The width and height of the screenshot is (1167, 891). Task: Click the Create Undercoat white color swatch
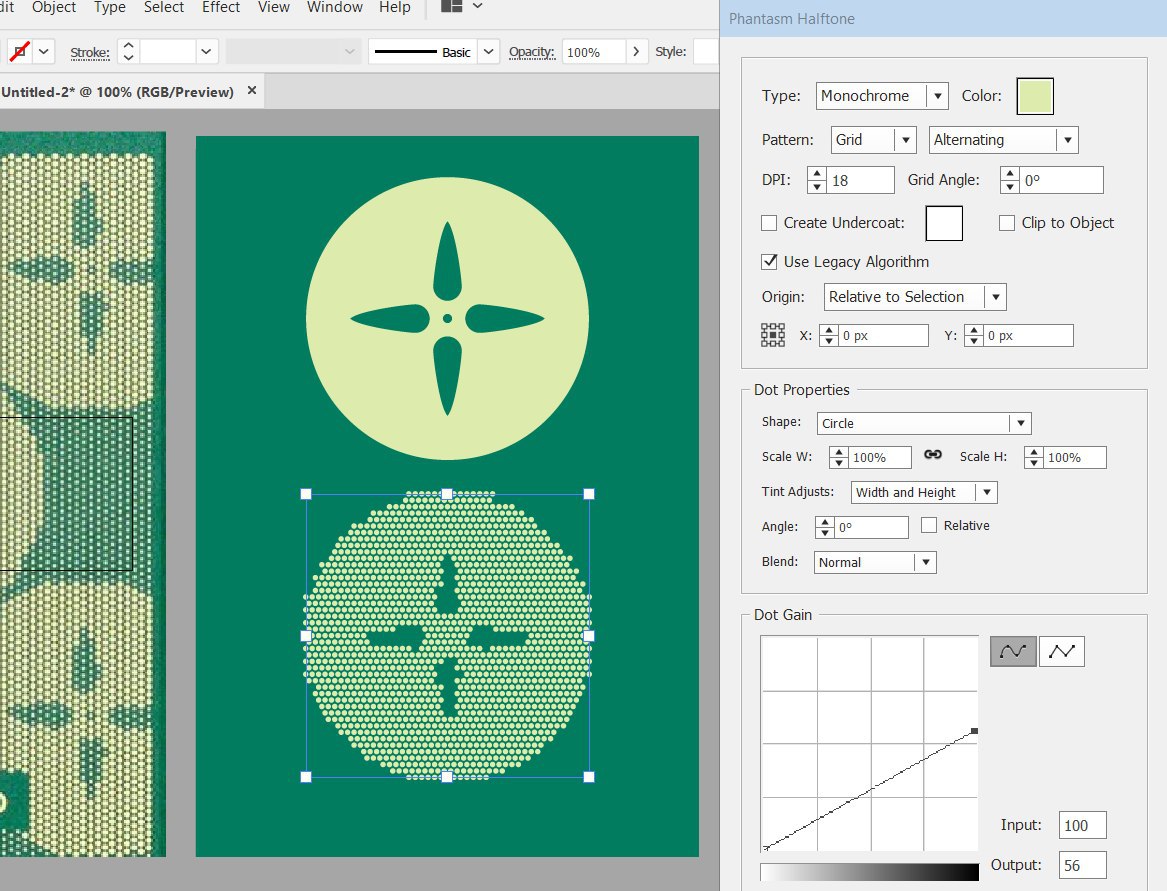pos(944,223)
